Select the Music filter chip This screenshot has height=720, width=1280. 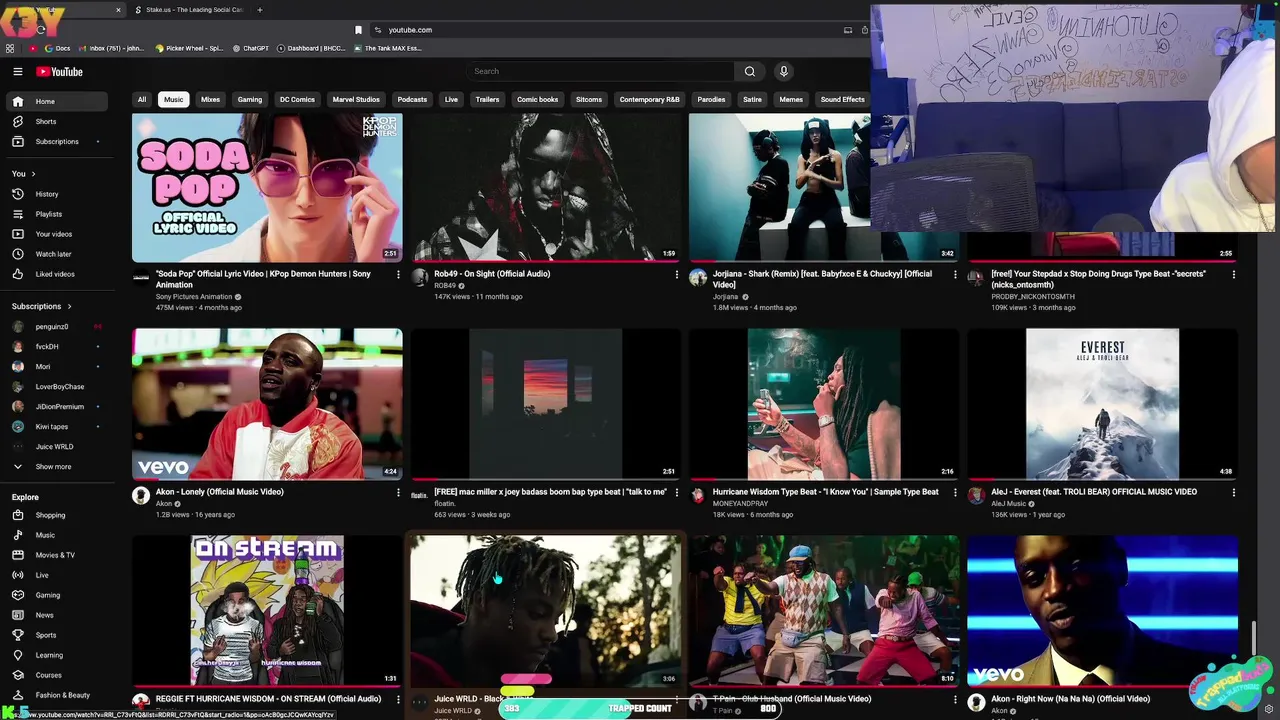[174, 99]
